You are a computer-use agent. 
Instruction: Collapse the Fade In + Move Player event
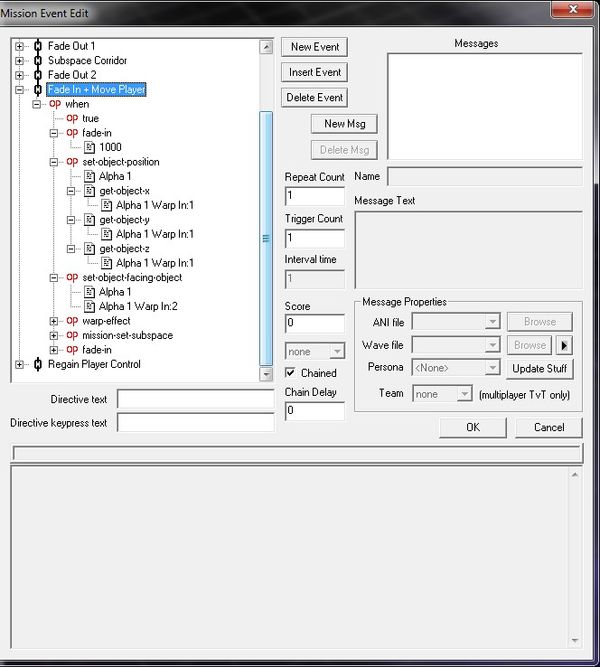20,90
